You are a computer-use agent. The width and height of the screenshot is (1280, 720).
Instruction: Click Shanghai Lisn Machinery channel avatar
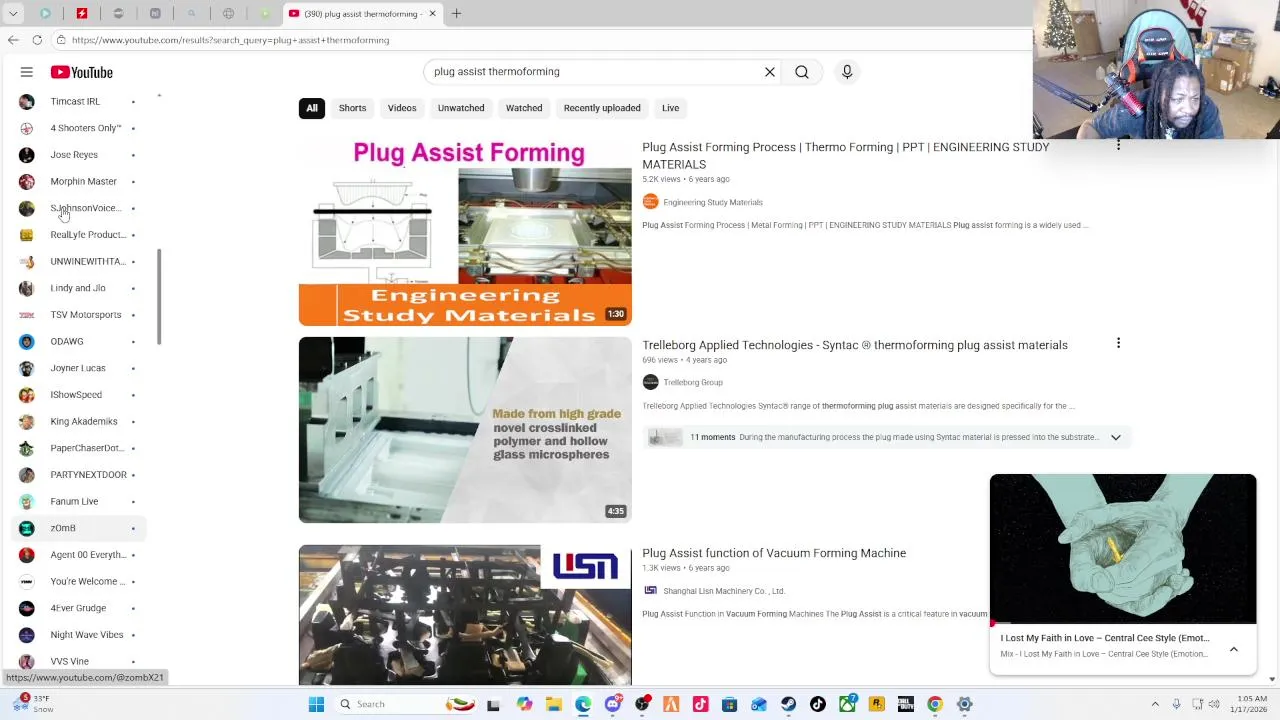[x=650, y=591]
